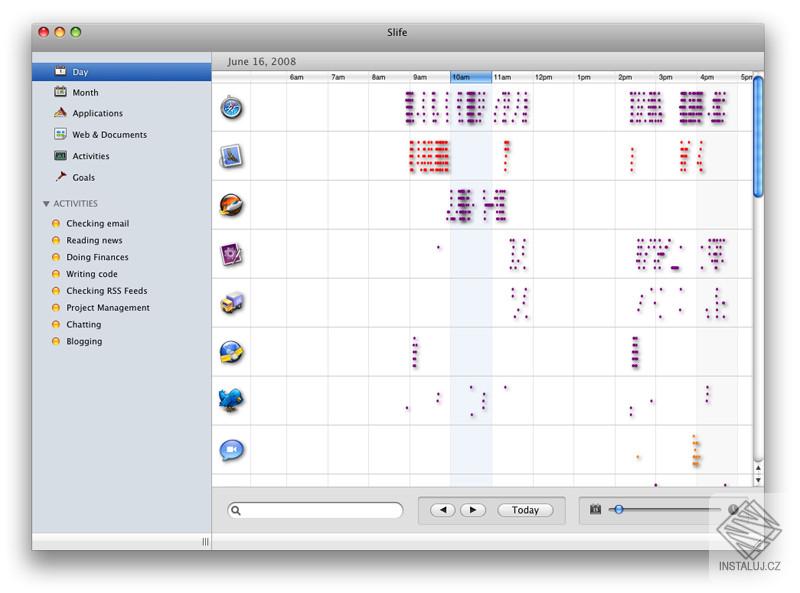Click the 2pm hour header
This screenshot has width=800, height=593.
point(625,77)
